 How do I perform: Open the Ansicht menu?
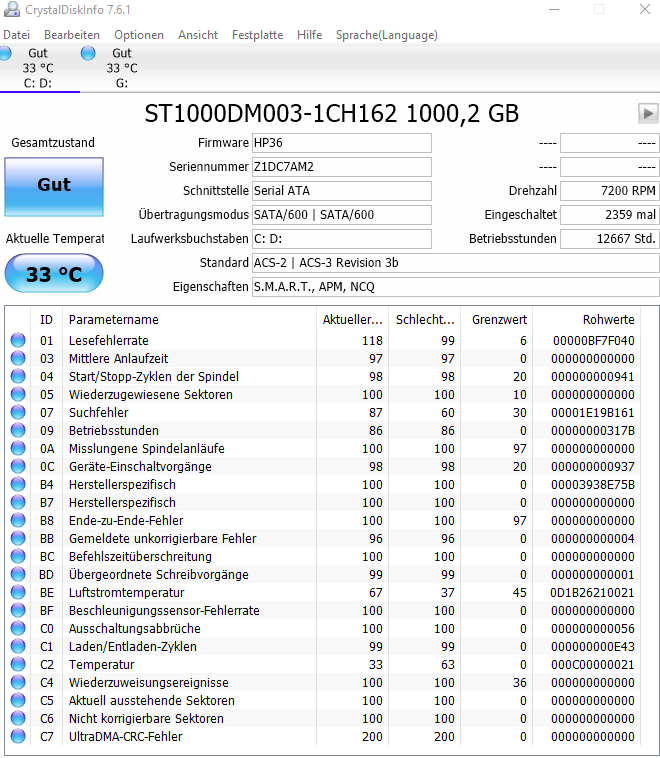click(198, 35)
